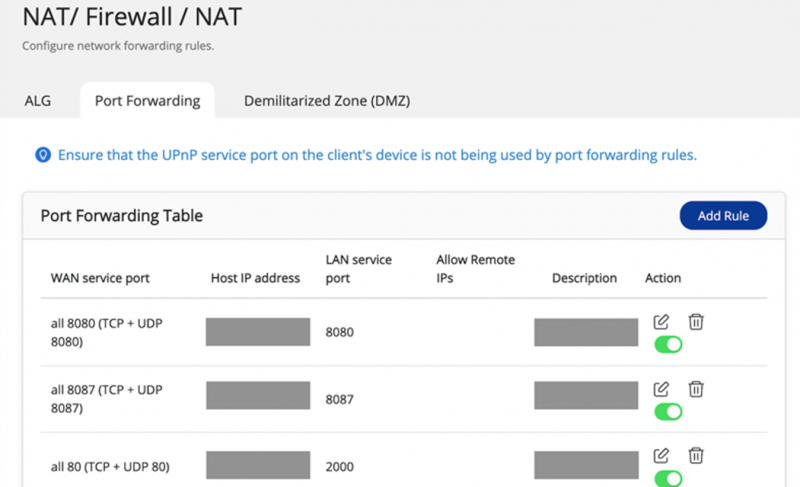Edit the 8080 port forwarding rule

click(x=661, y=322)
